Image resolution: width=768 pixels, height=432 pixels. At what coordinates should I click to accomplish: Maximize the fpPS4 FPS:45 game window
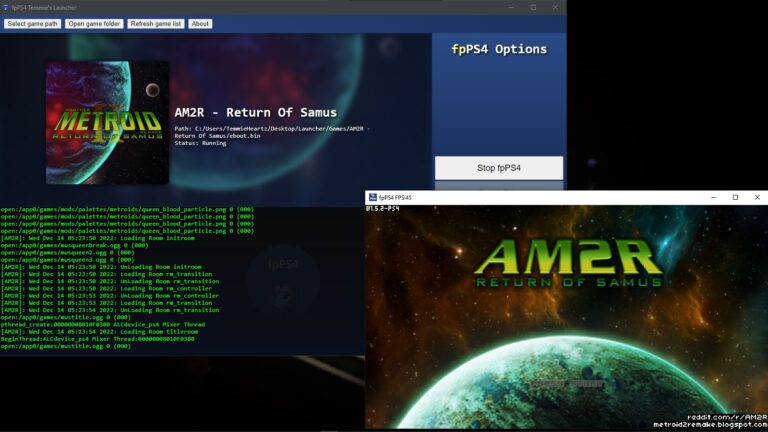pyautogui.click(x=735, y=197)
